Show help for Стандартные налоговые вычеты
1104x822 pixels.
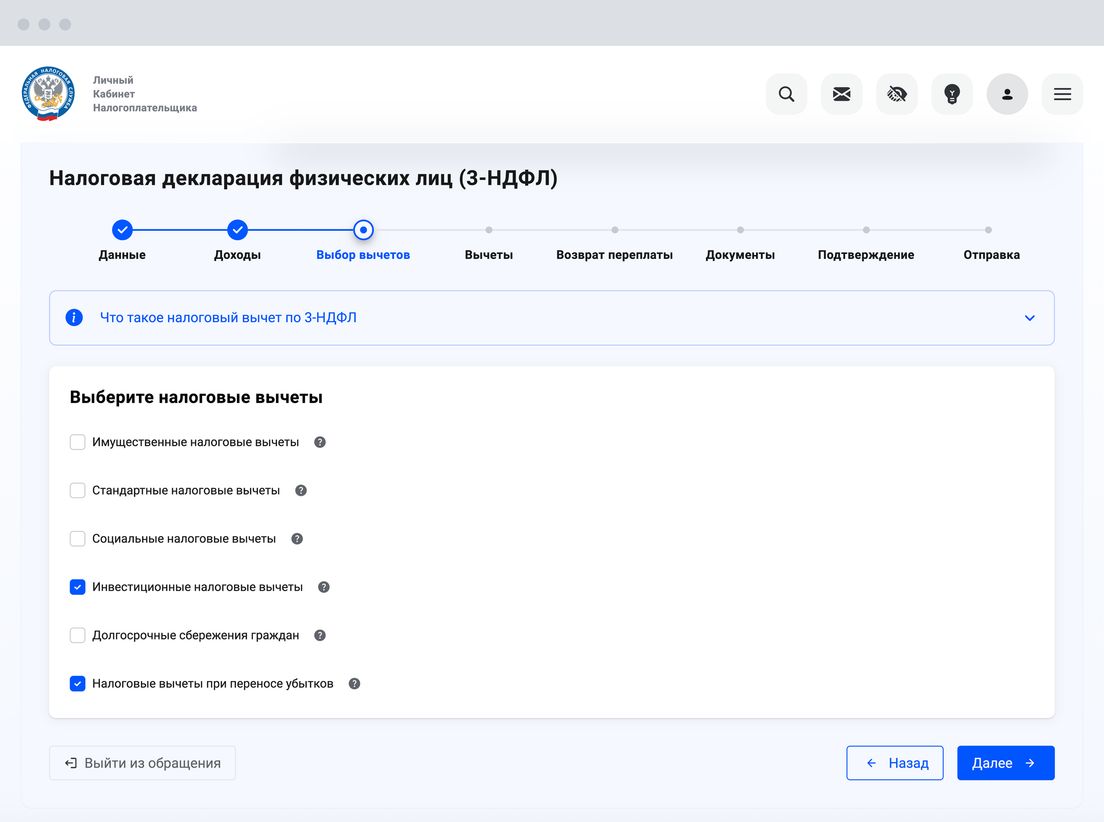pyautogui.click(x=301, y=490)
